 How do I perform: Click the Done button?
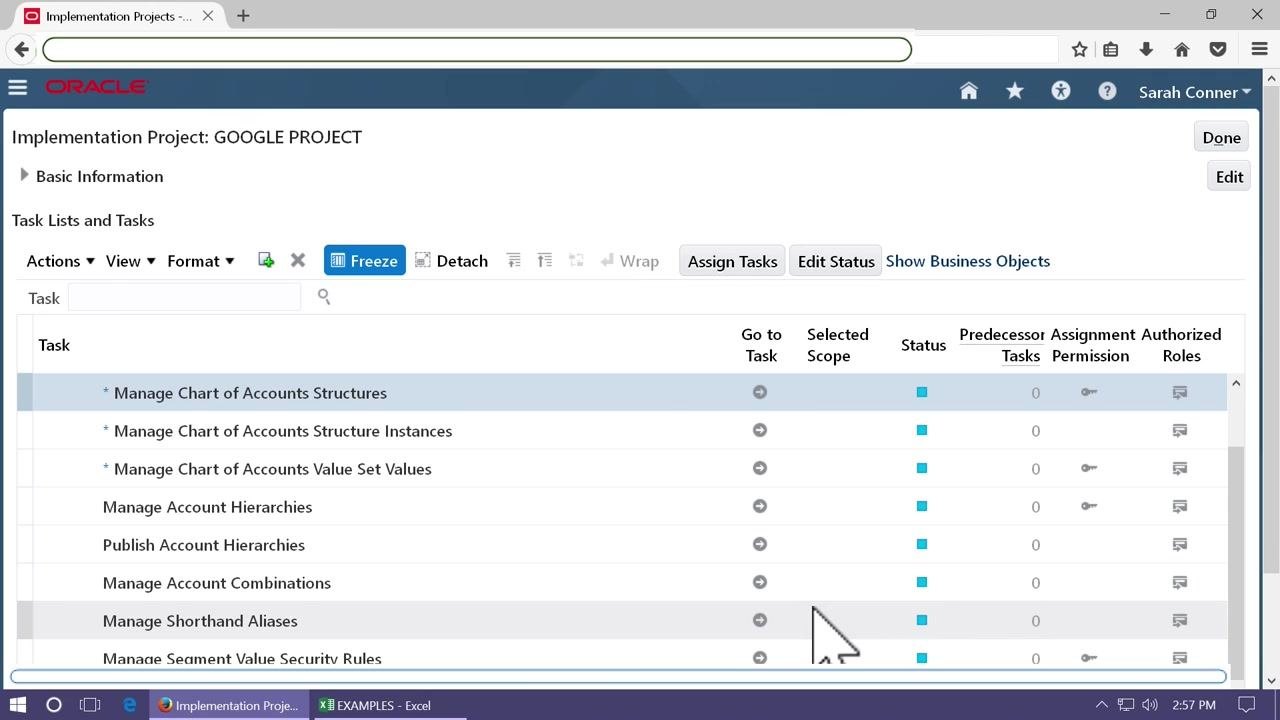[x=1221, y=137]
